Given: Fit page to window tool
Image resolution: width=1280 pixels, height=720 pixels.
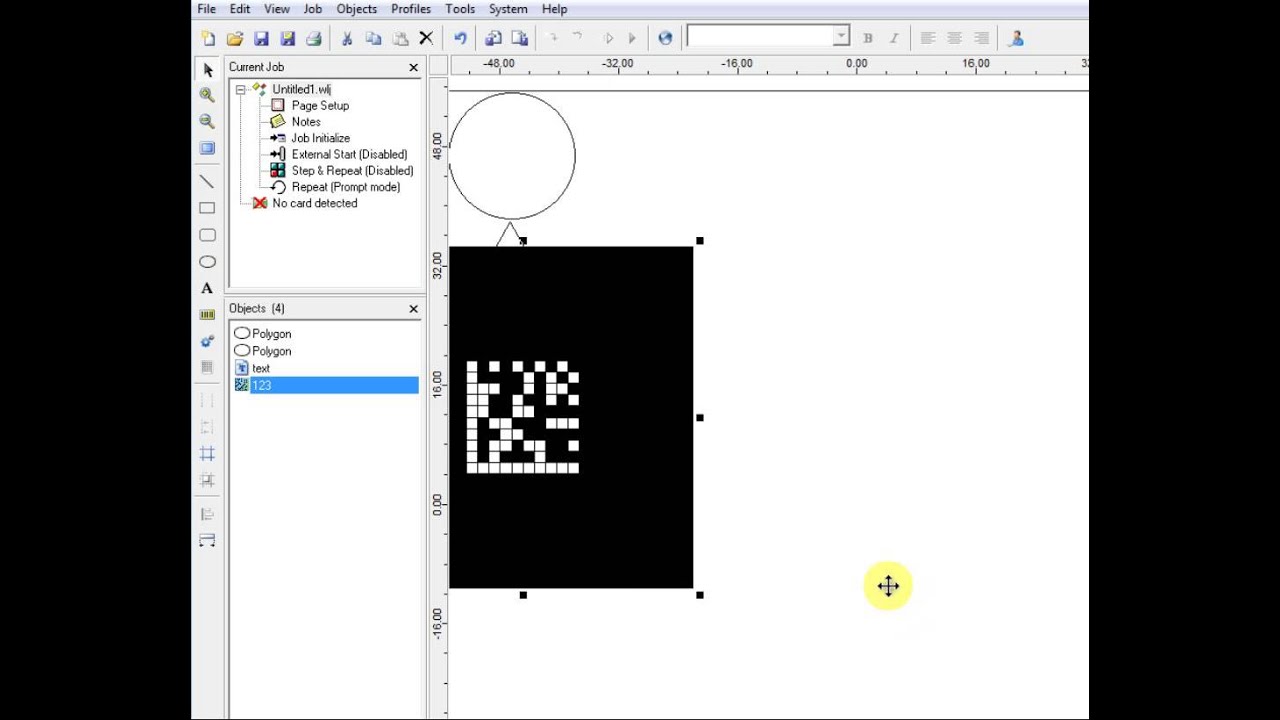Looking at the screenshot, I should [x=207, y=148].
